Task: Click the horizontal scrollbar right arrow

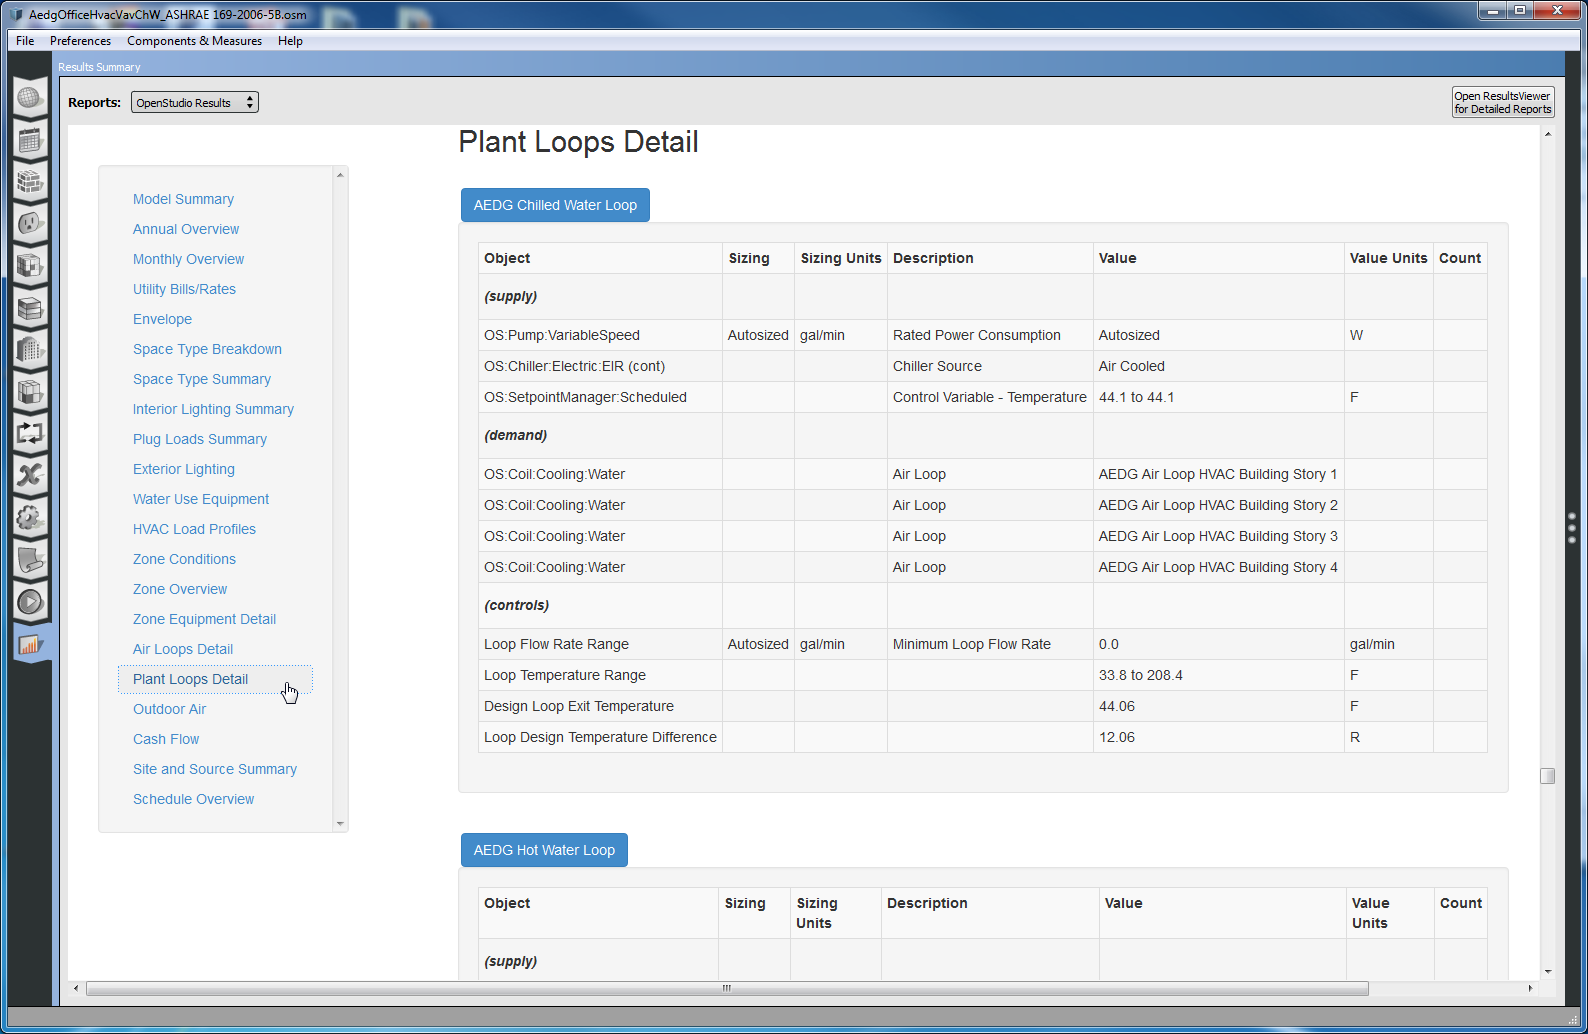Action: point(1530,988)
